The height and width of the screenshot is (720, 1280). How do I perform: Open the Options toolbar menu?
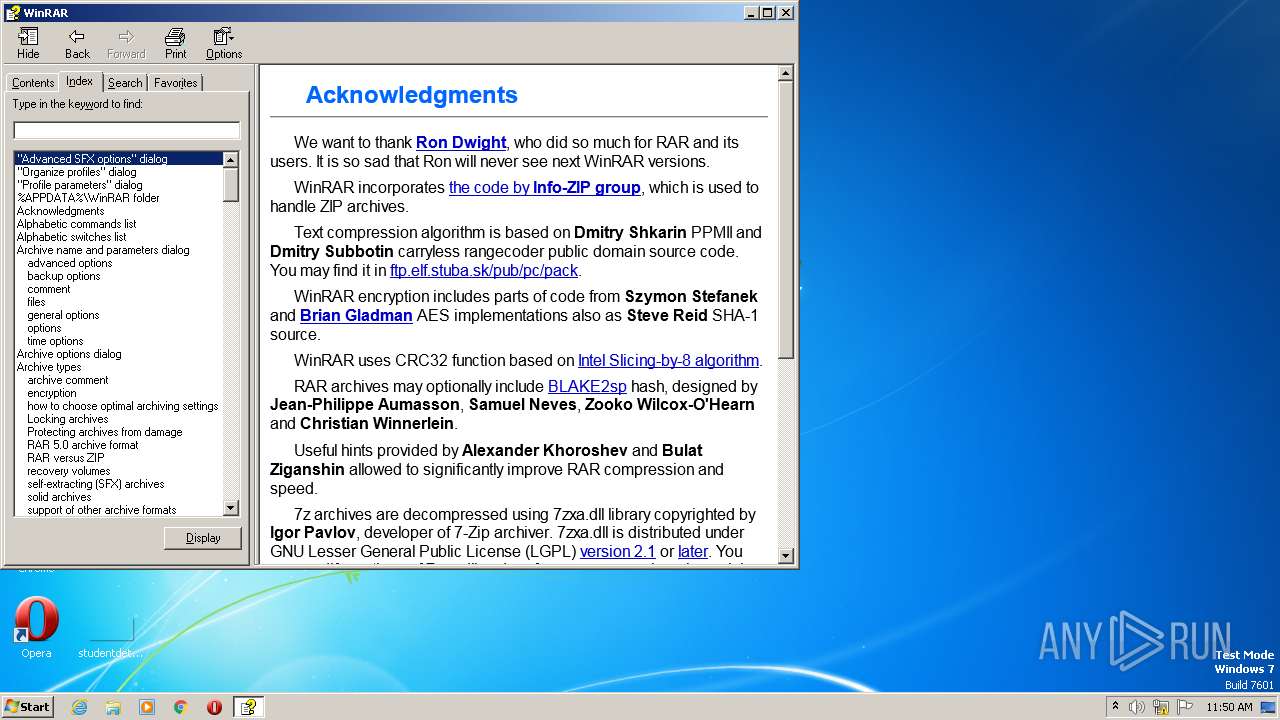224,44
